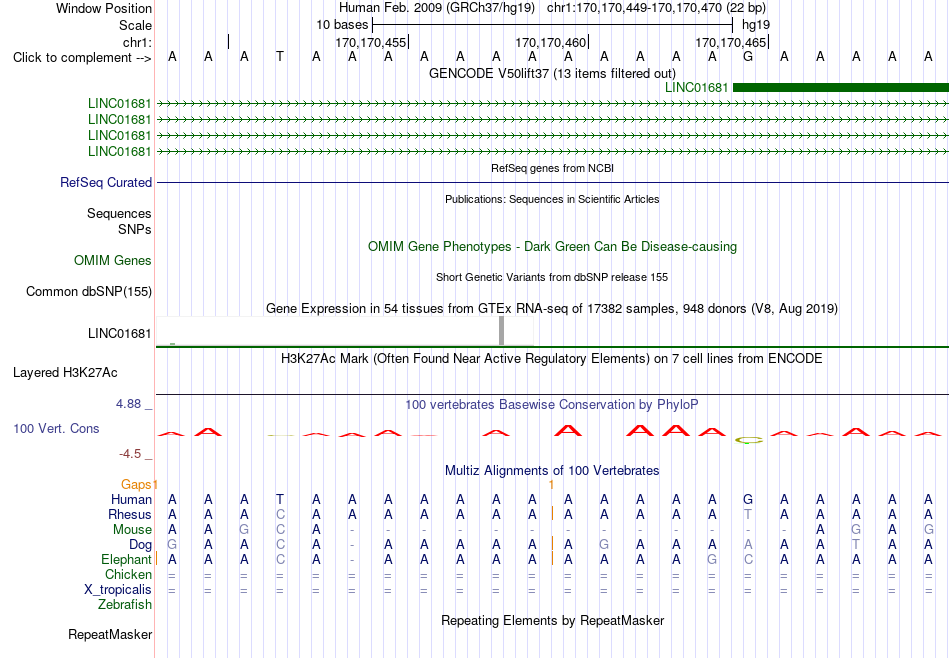The height and width of the screenshot is (658, 950).
Task: Click the gray bar in GTEx LINC01681 chart
Action: tap(501, 330)
